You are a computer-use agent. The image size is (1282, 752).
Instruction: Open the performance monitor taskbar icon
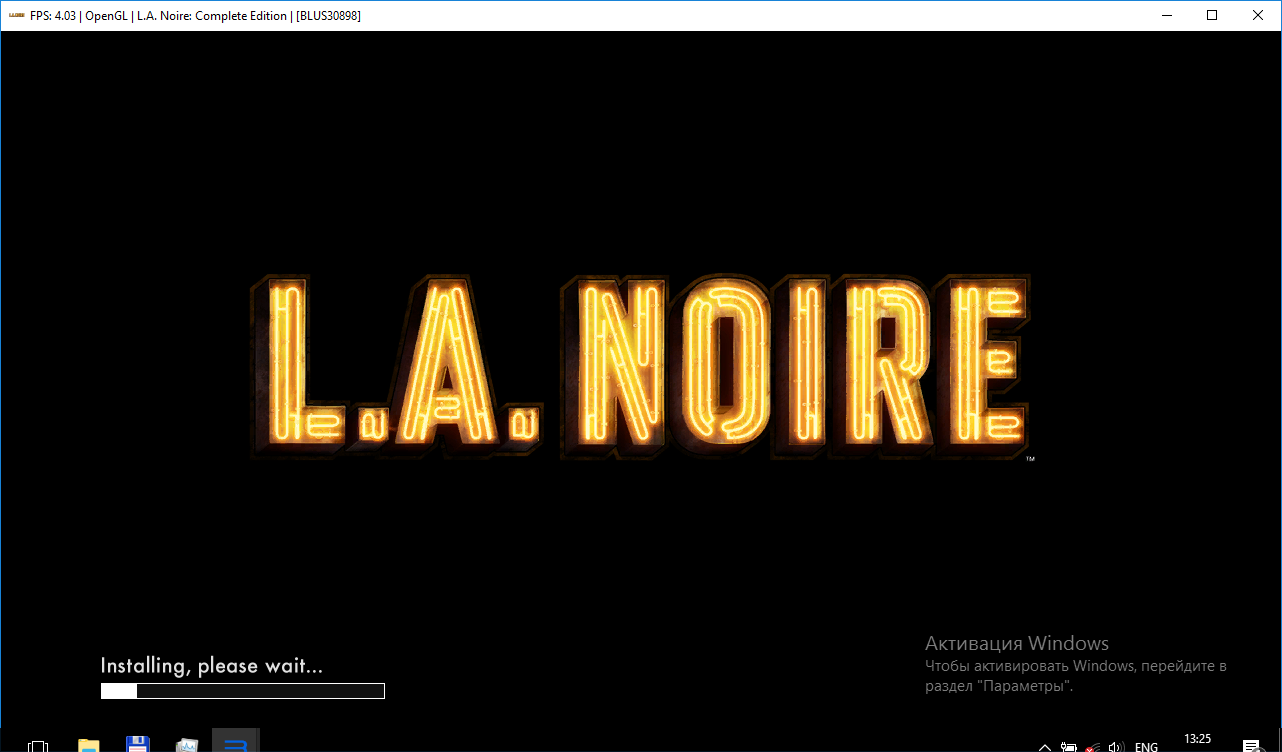(187, 744)
